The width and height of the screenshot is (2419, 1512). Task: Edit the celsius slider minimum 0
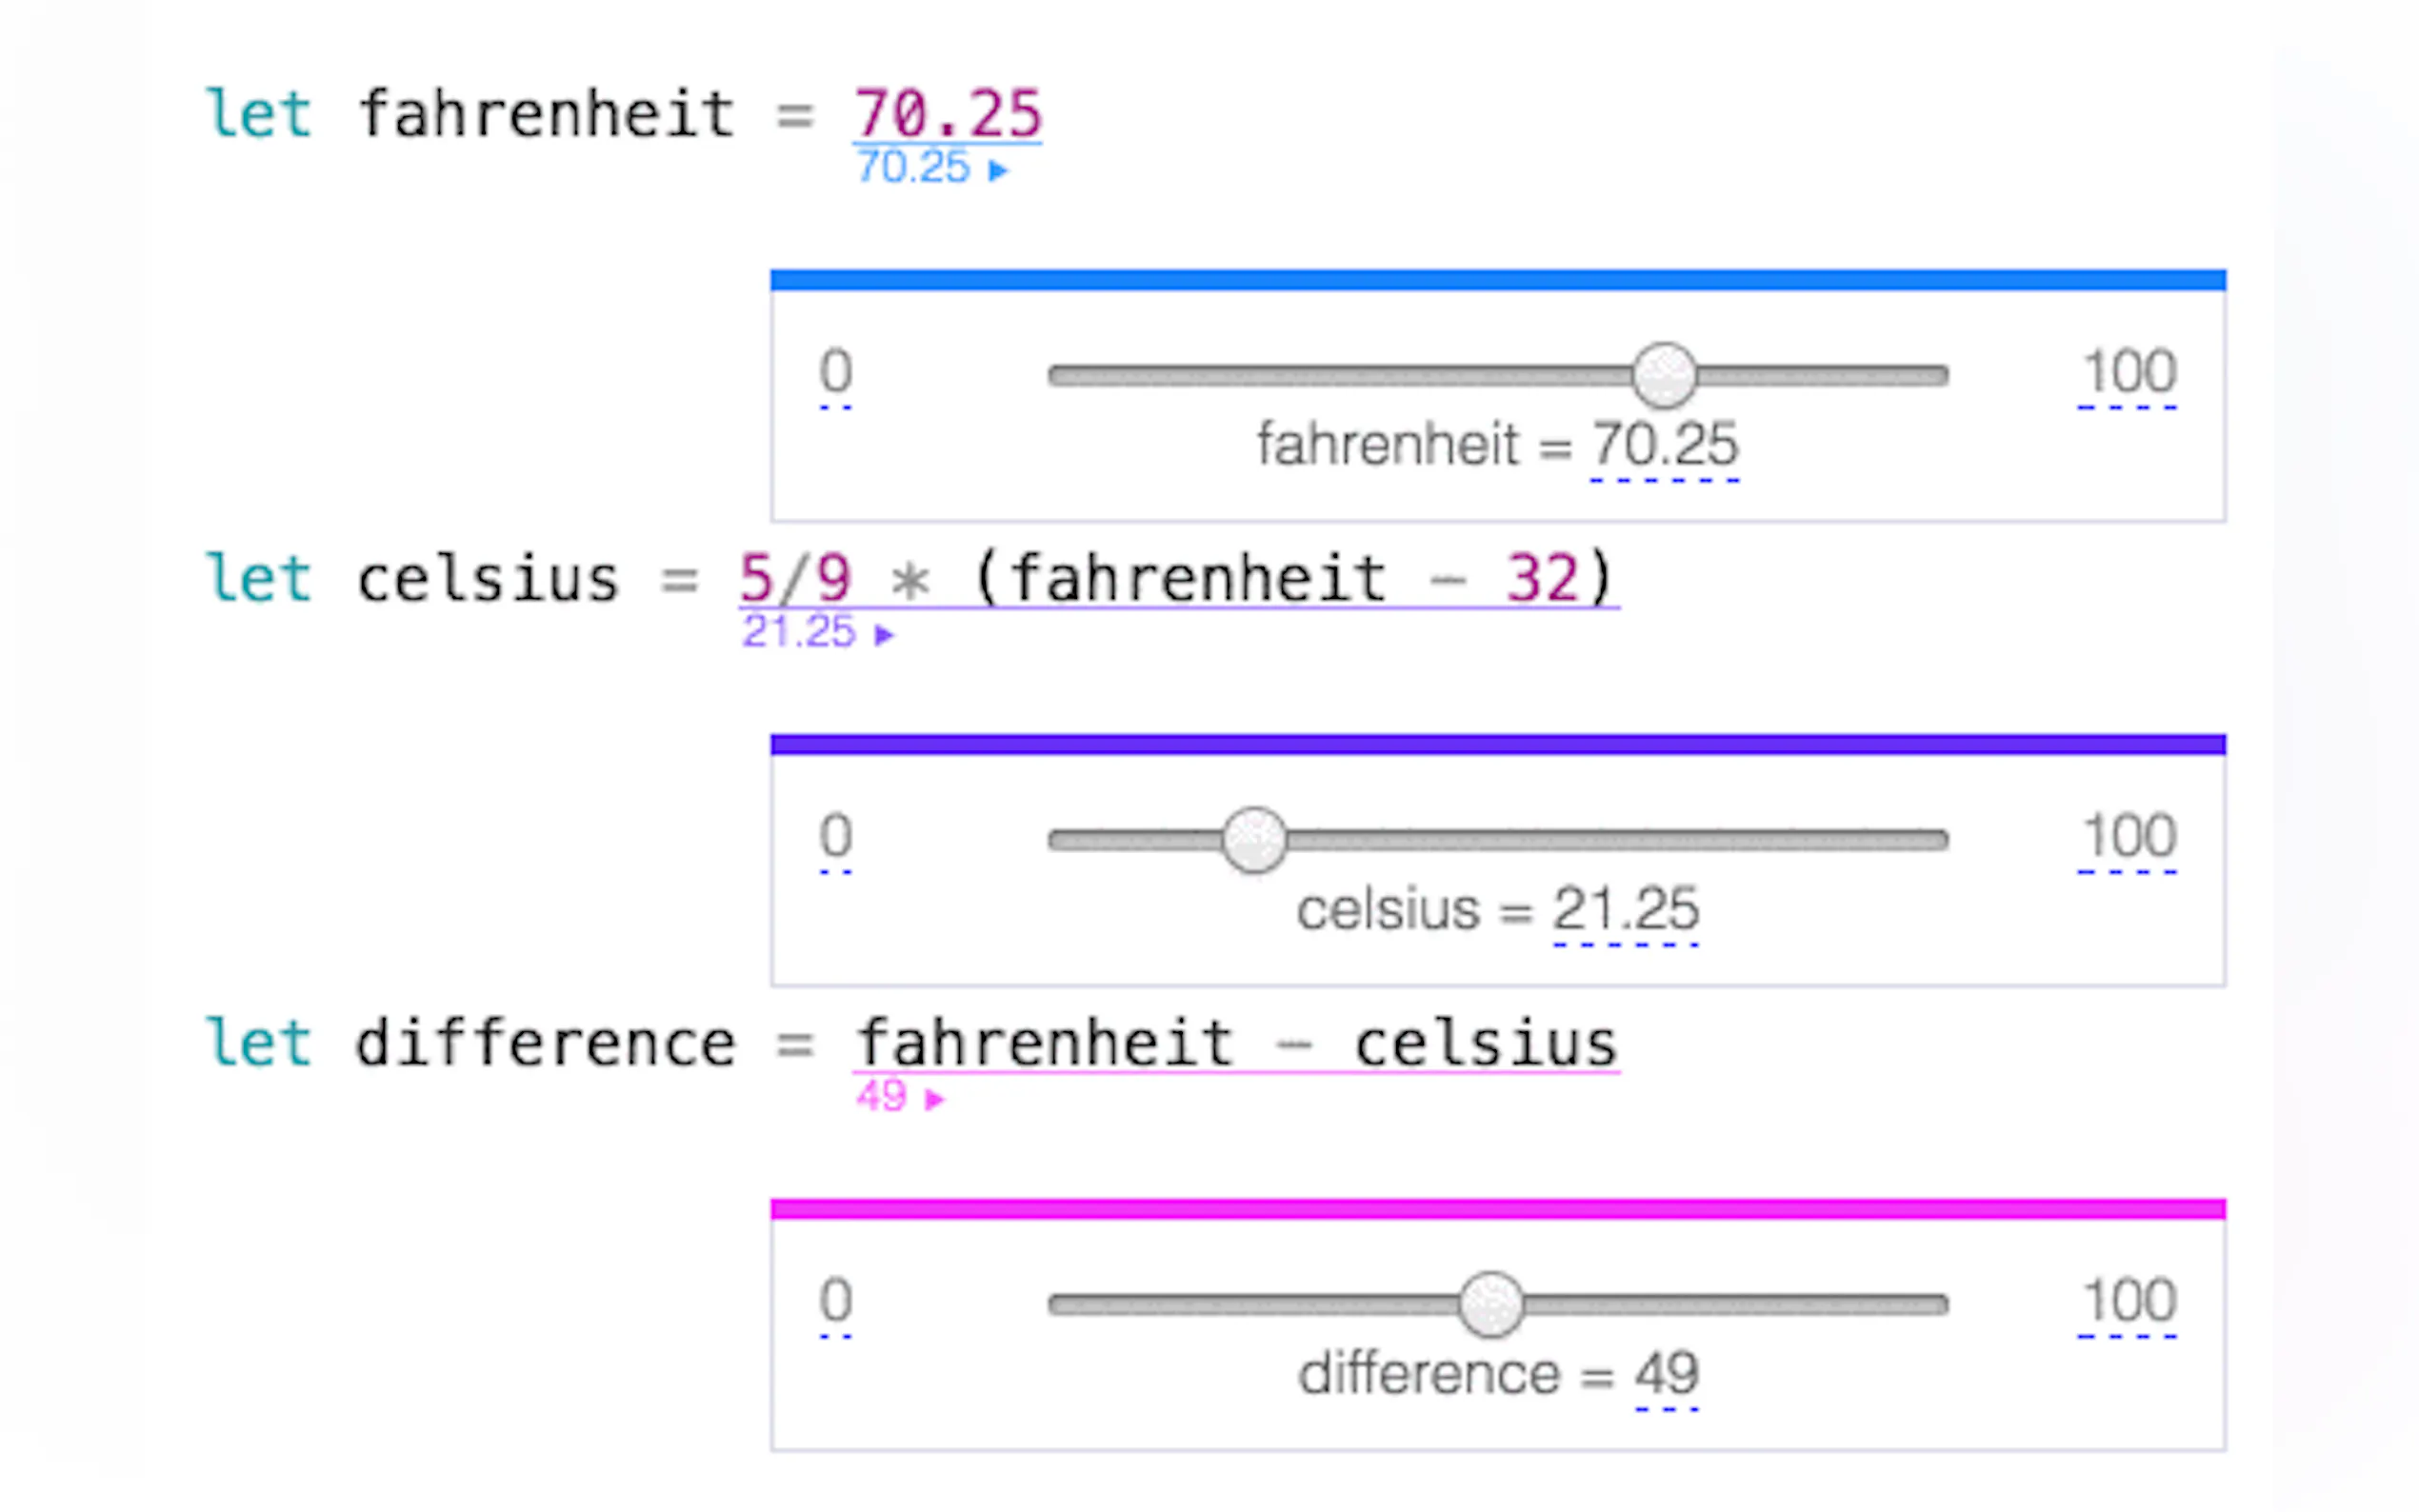point(835,837)
